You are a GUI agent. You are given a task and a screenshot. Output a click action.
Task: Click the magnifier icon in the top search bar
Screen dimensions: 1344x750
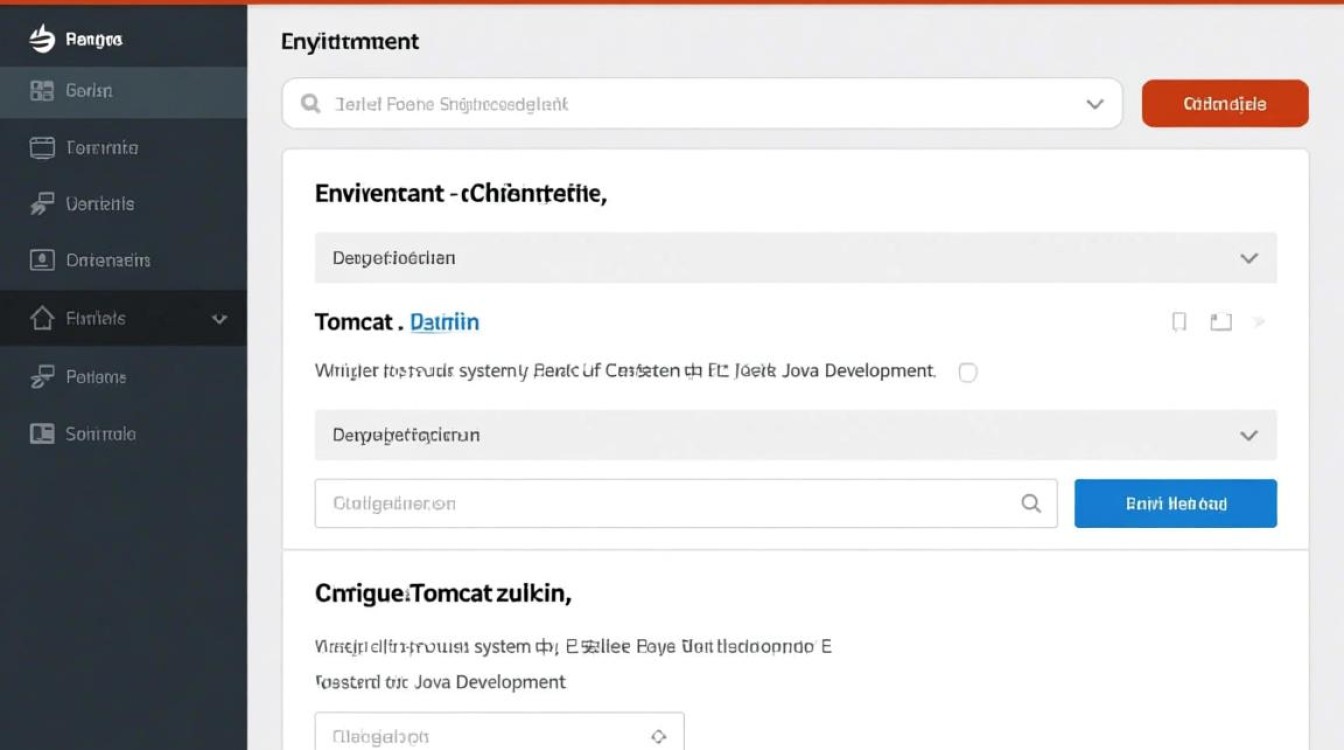[x=311, y=104]
